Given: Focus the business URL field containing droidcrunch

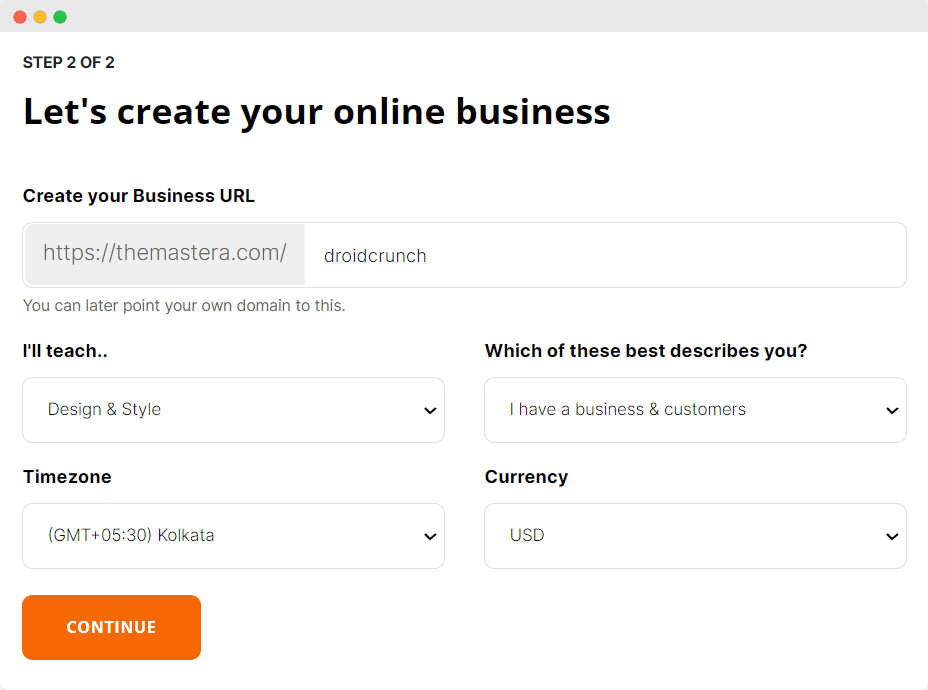Looking at the screenshot, I should pos(605,255).
